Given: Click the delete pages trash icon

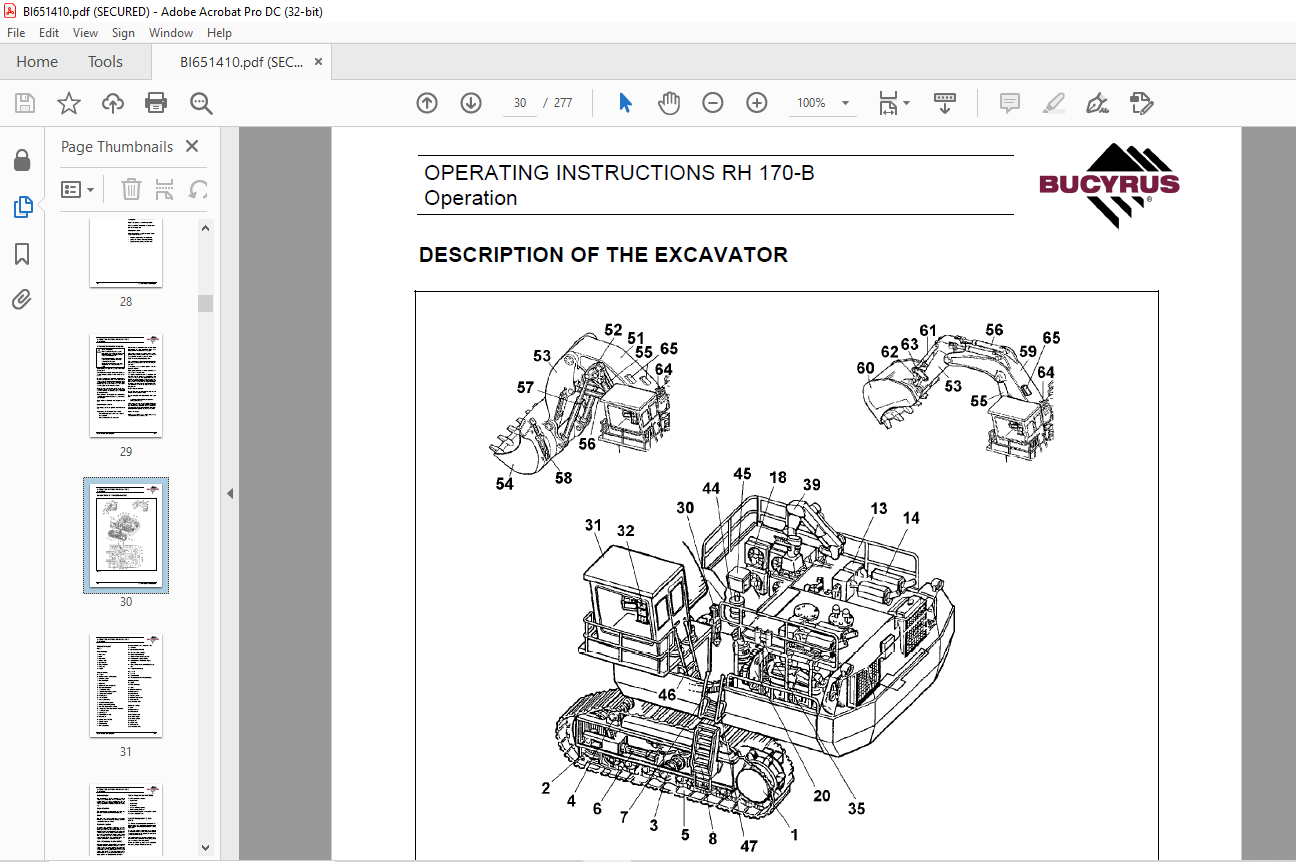Looking at the screenshot, I should point(131,189).
